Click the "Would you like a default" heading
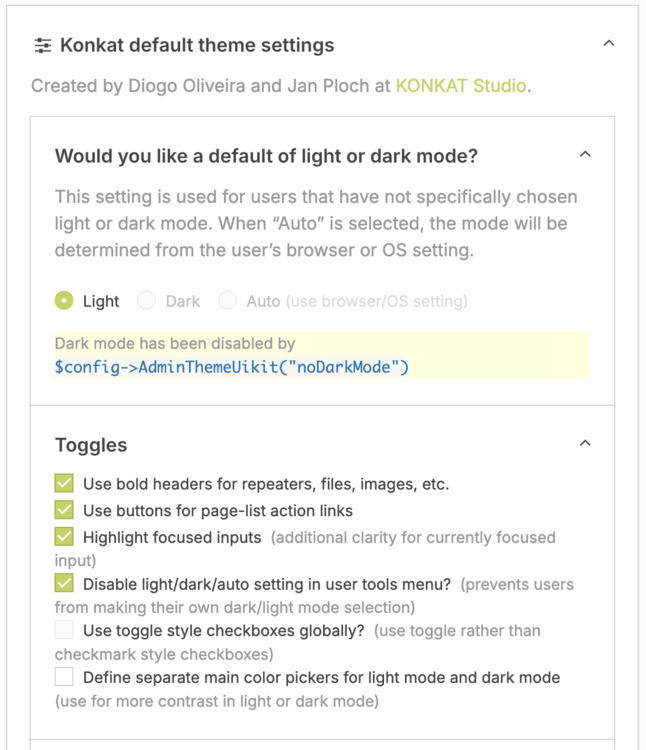Viewport: 646px width, 750px height. click(266, 156)
